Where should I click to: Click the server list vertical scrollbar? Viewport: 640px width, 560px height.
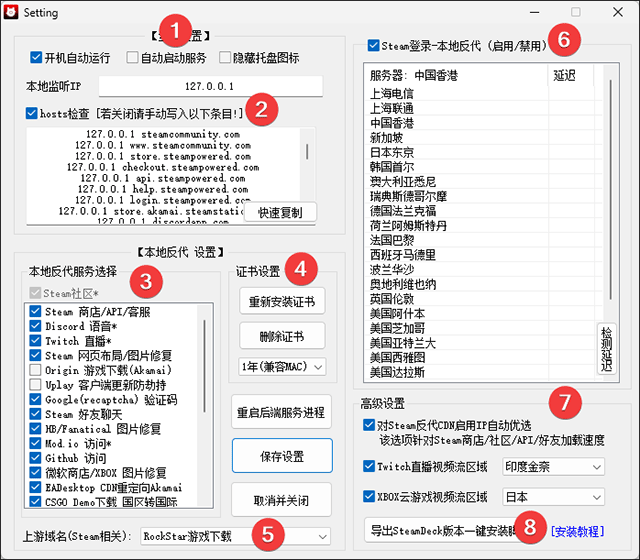tap(611, 190)
